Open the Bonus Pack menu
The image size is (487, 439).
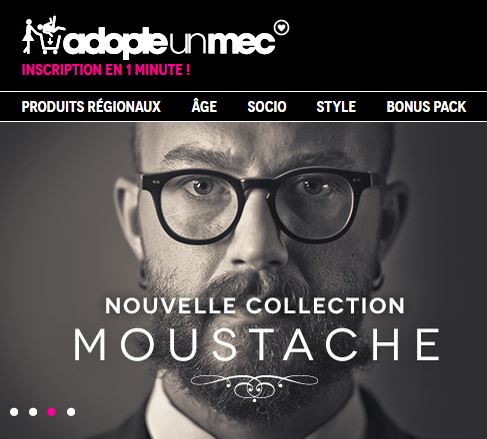(x=426, y=107)
